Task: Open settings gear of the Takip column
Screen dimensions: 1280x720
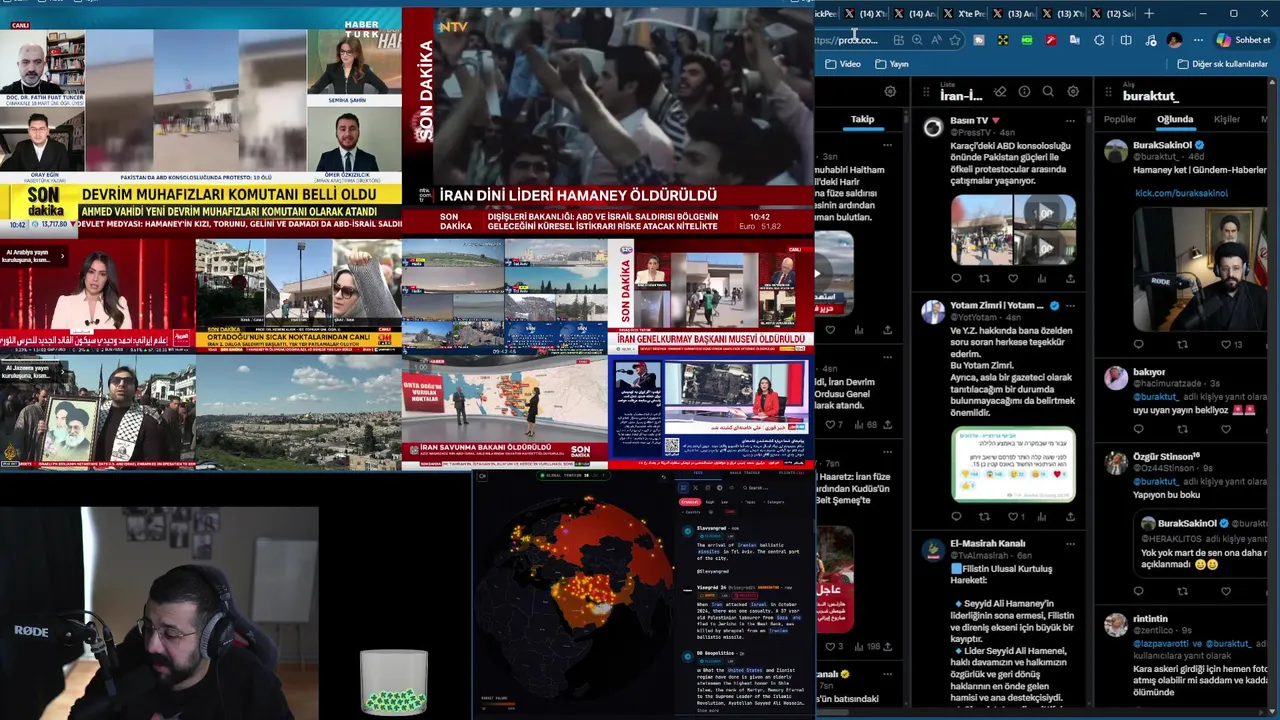Action: click(890, 92)
